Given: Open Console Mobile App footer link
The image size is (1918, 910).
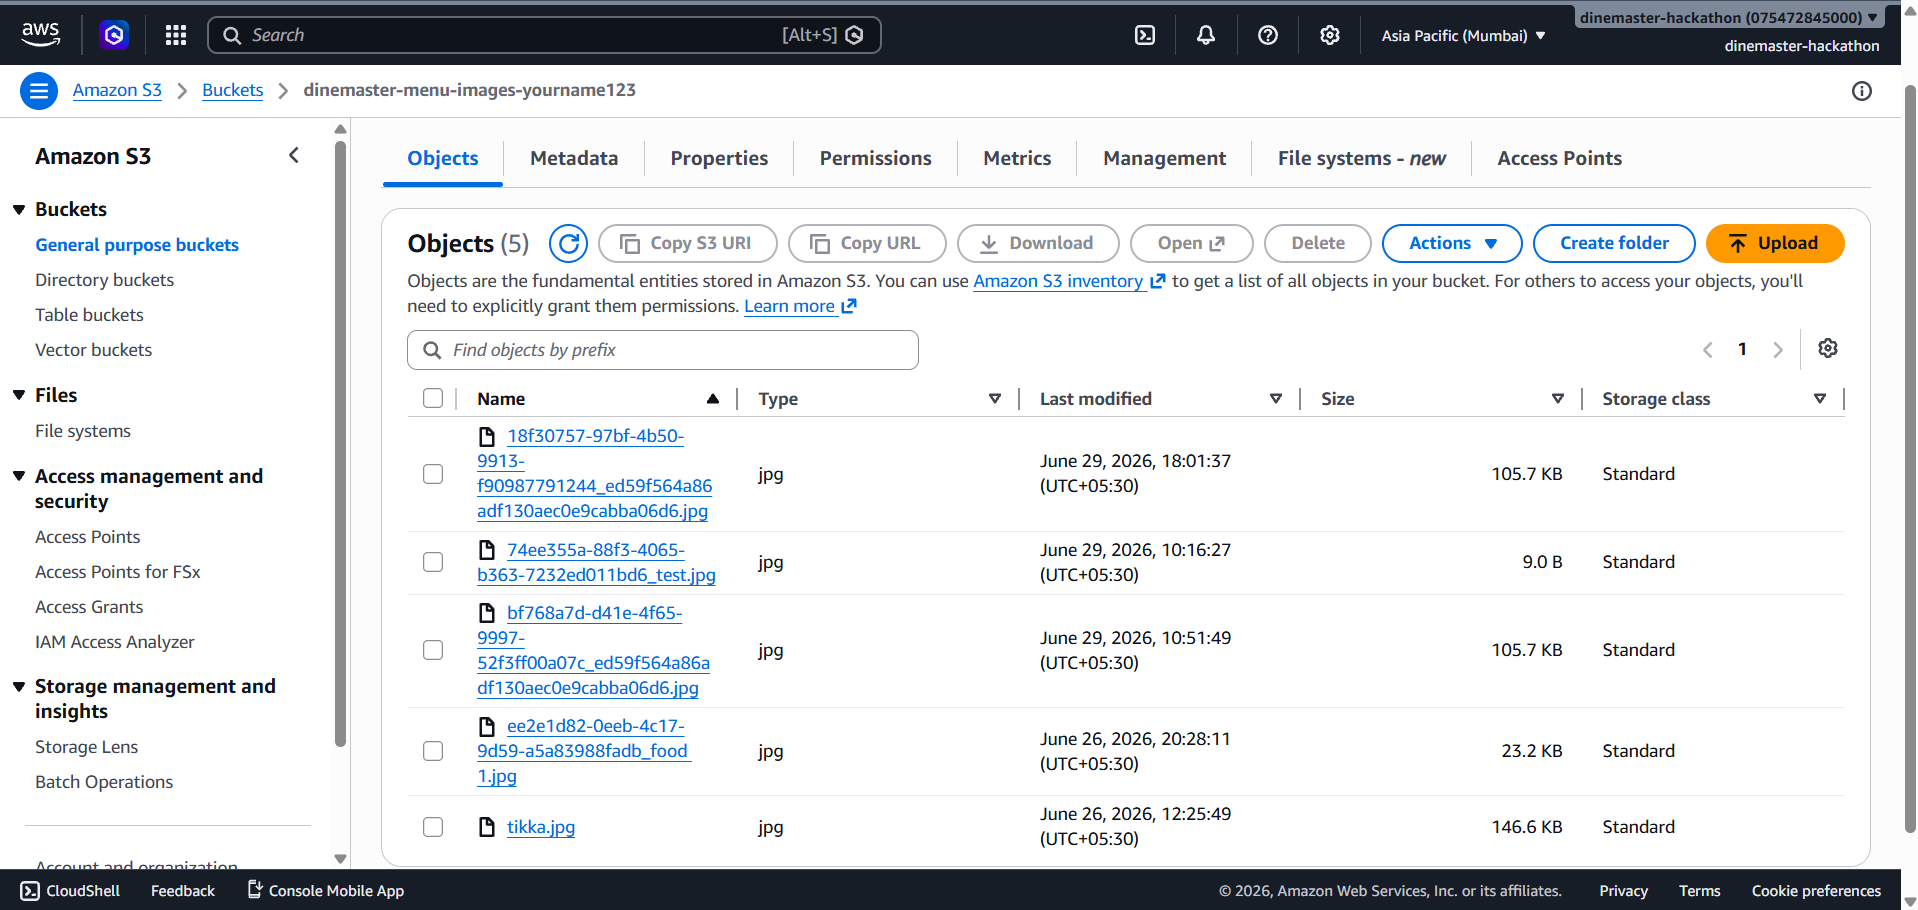Looking at the screenshot, I should [x=325, y=891].
